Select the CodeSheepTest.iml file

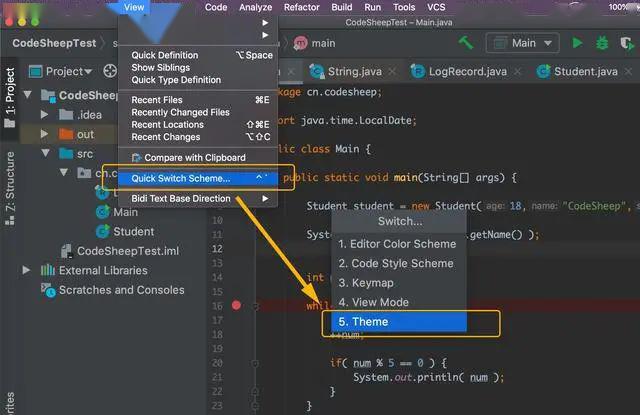click(x=128, y=251)
